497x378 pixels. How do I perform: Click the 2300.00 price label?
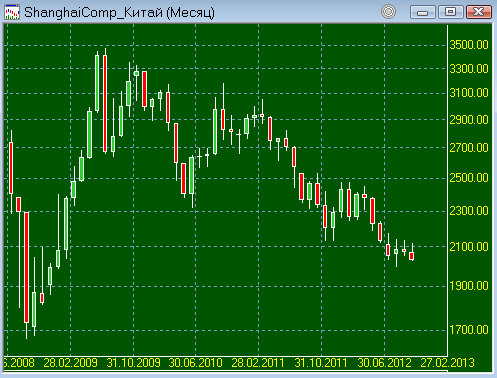coord(469,211)
